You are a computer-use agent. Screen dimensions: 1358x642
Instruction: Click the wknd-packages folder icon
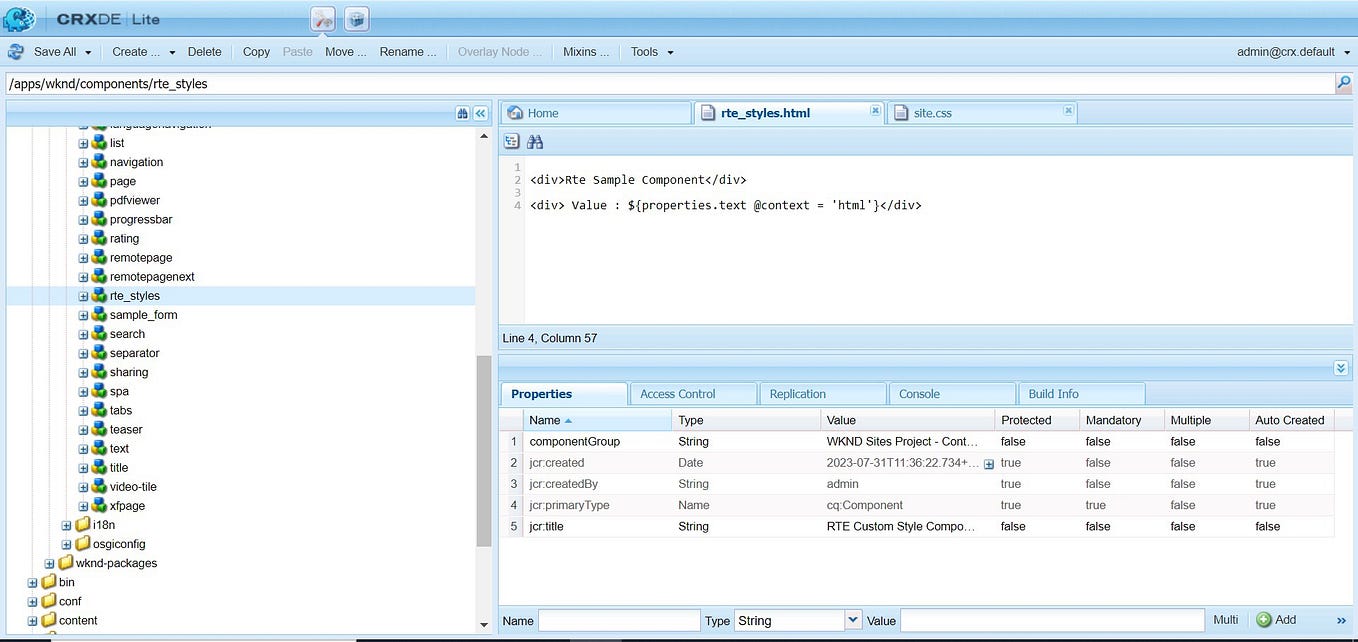click(x=65, y=563)
